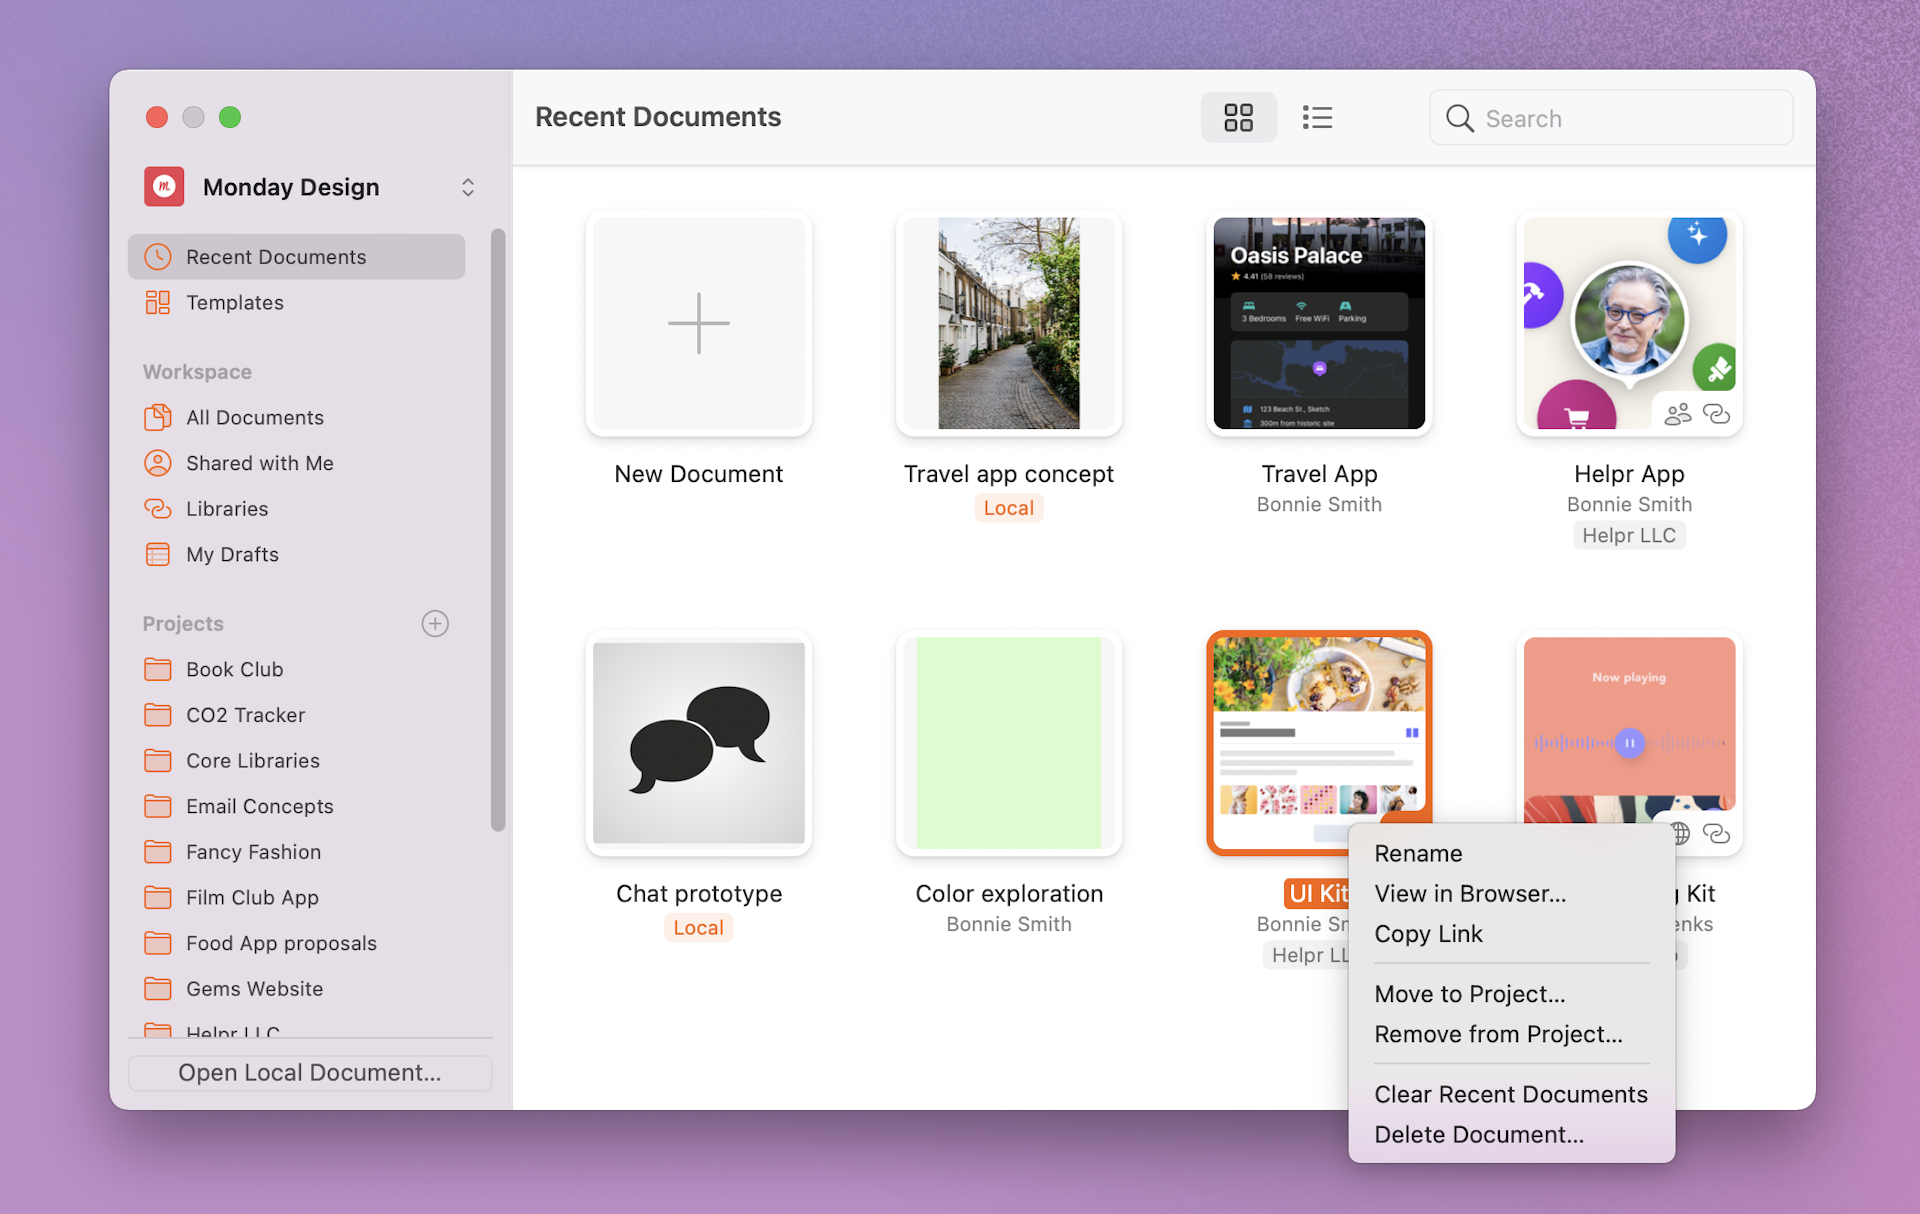Enable grid view layout

pyautogui.click(x=1238, y=117)
